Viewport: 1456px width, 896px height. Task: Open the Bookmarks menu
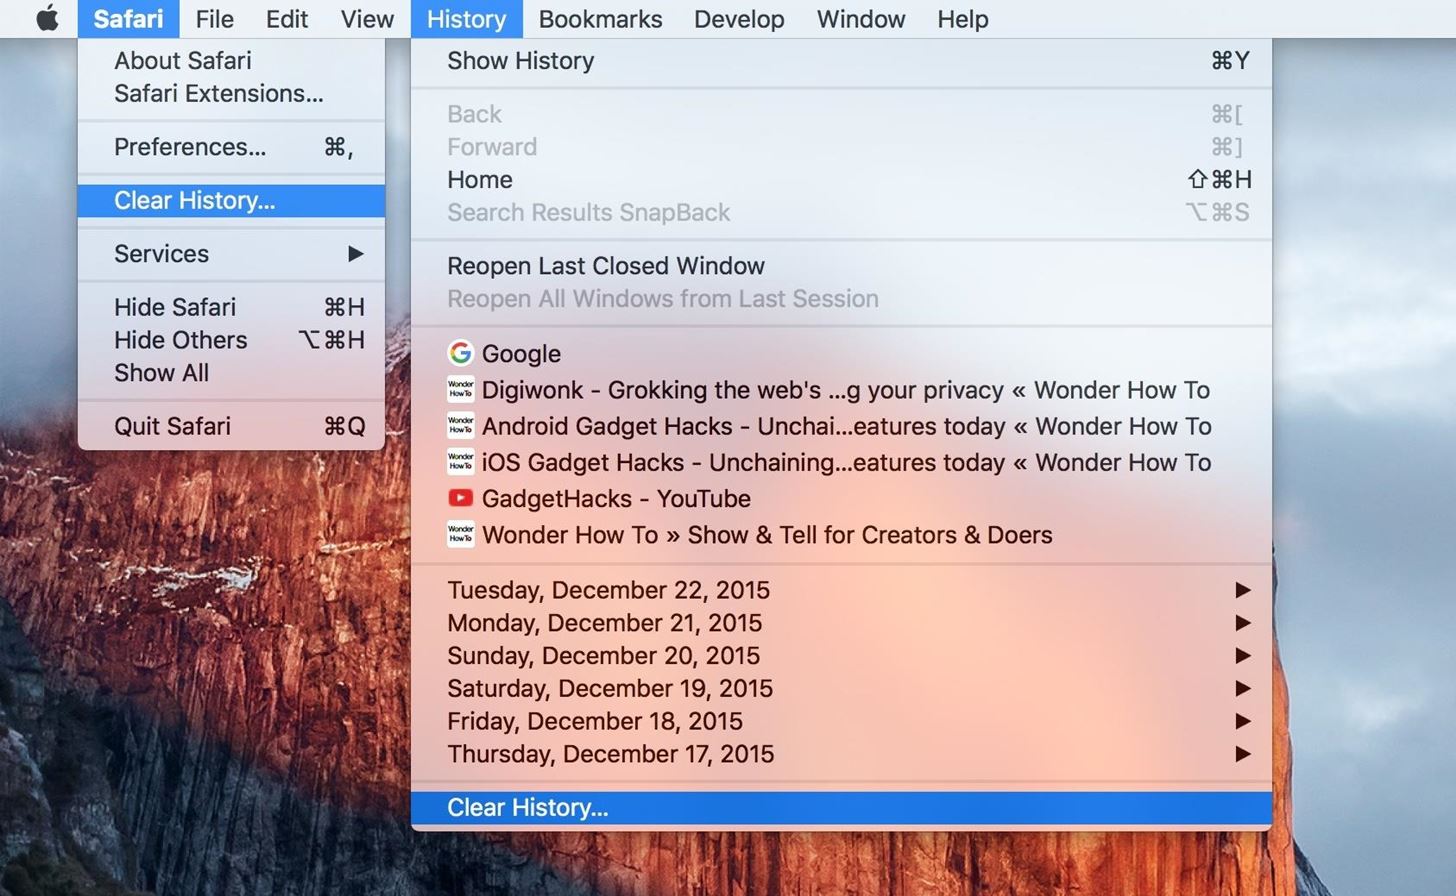click(600, 19)
